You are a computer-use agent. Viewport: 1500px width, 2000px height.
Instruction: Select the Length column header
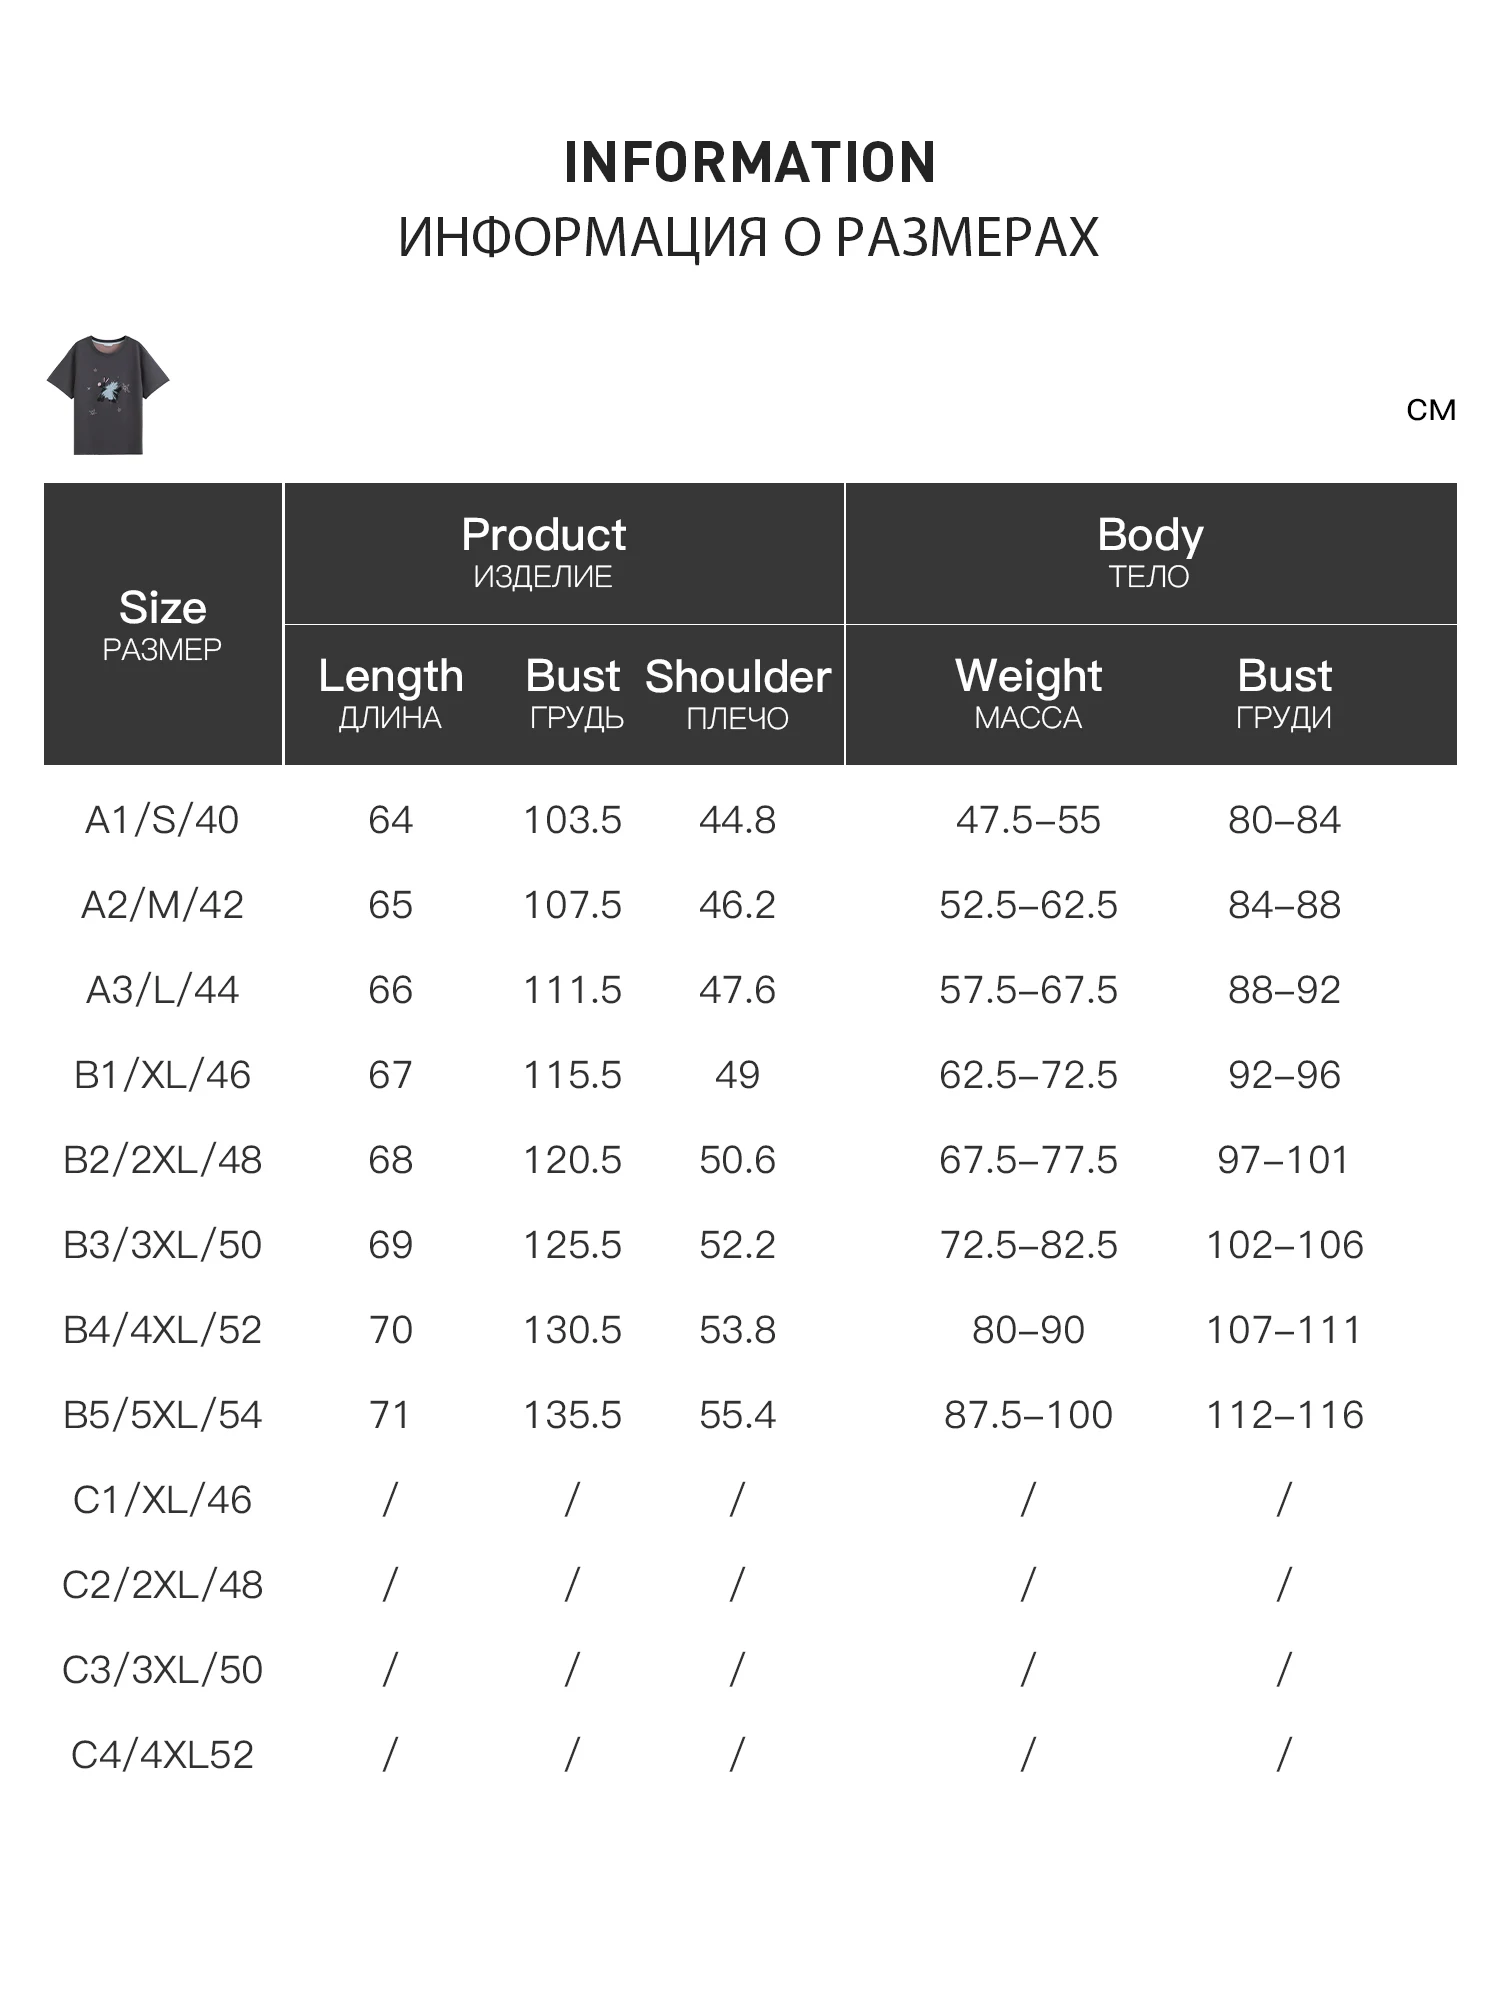point(391,694)
